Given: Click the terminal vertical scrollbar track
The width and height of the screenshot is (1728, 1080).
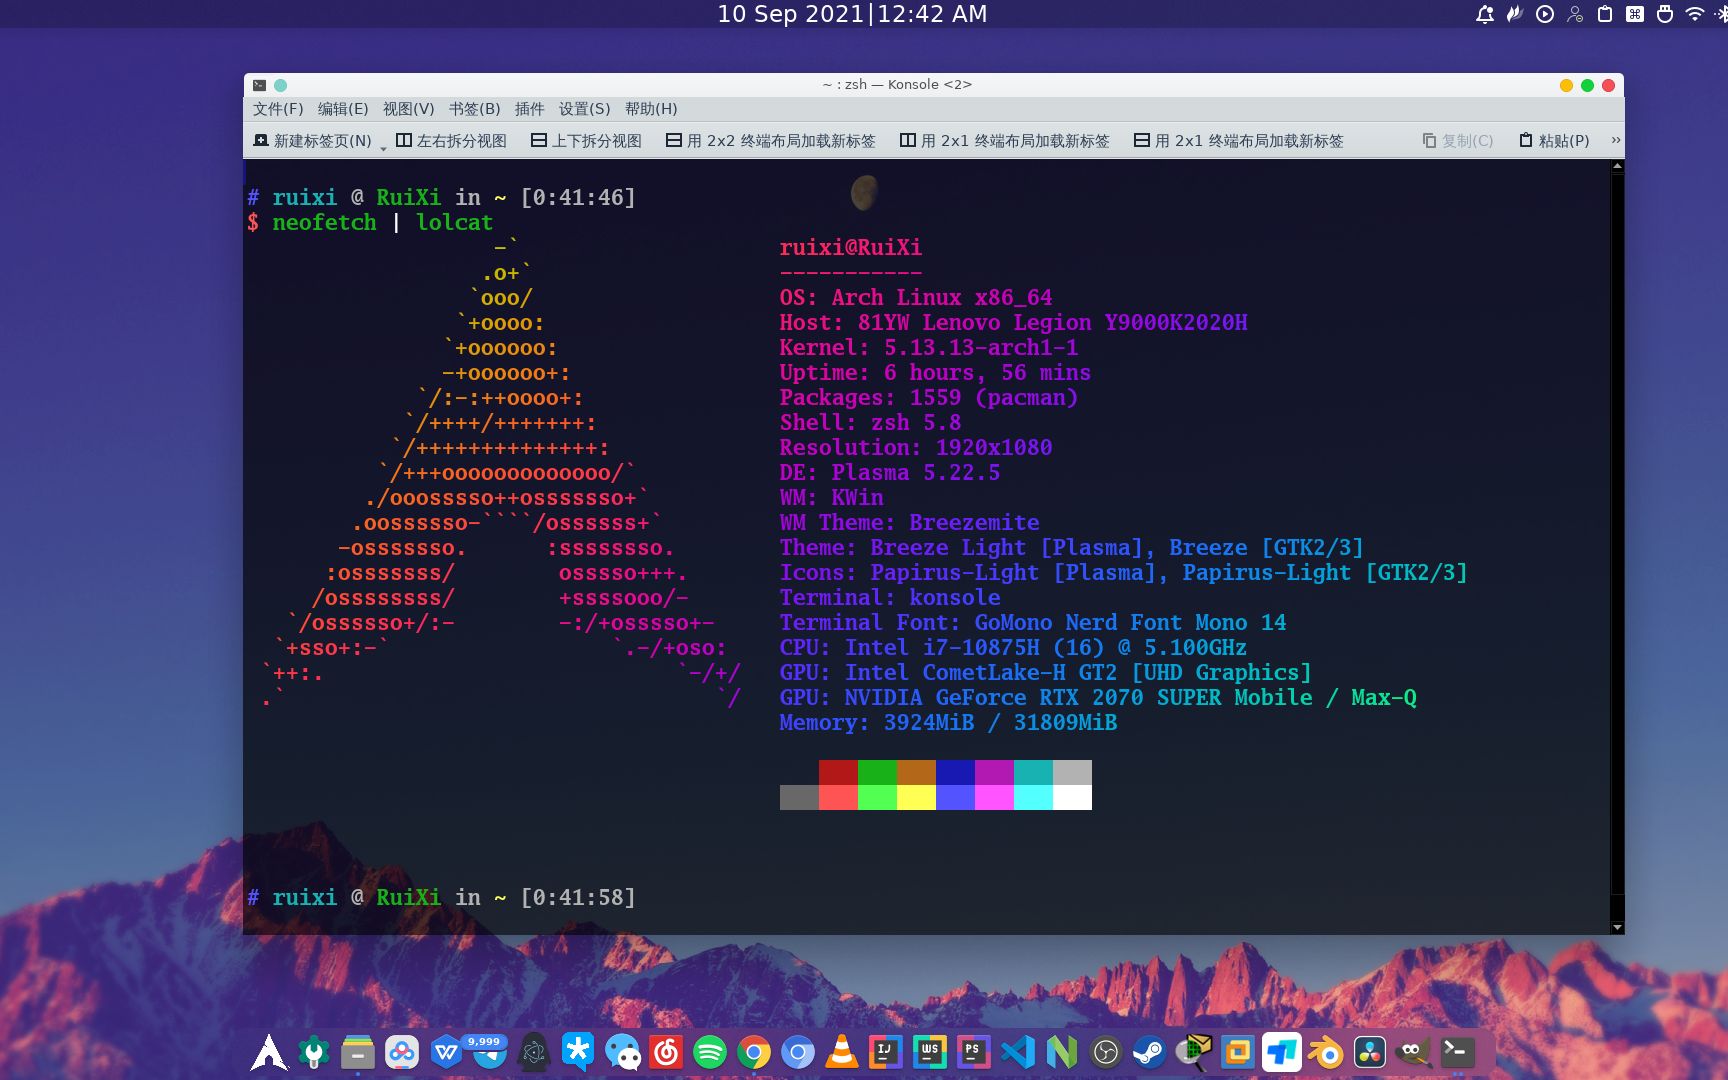Looking at the screenshot, I should tap(1617, 547).
